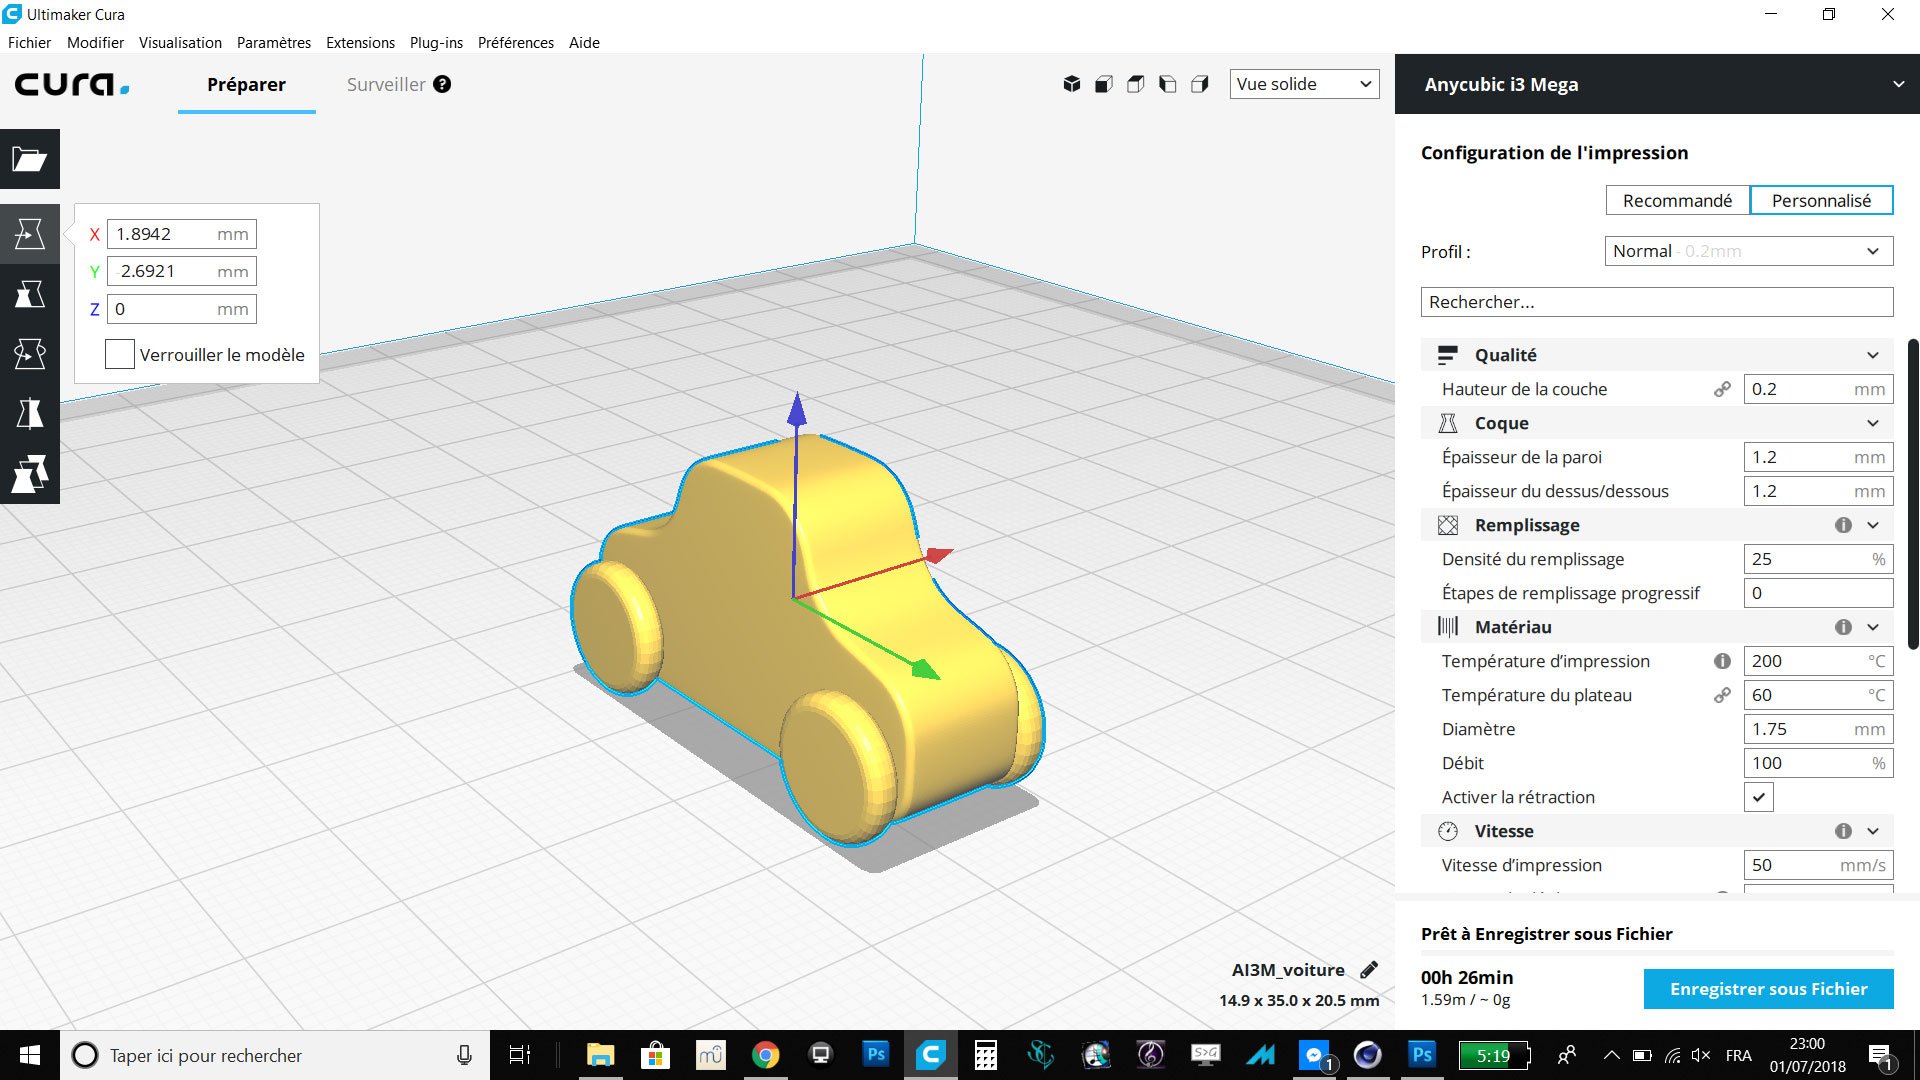Collapse the Remplissage section chevron

[1872, 525]
